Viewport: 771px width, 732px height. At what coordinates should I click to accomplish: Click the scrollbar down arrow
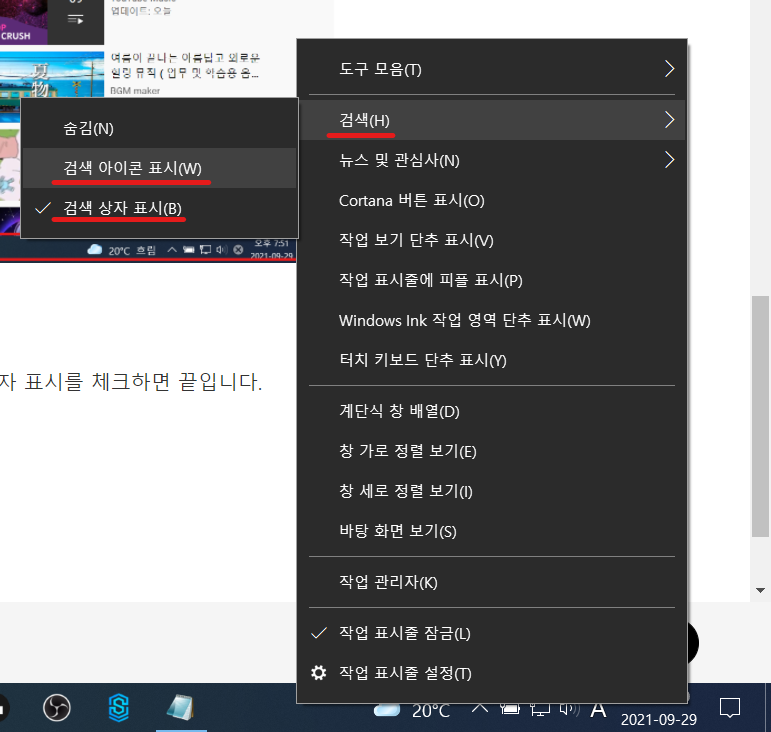(760, 590)
